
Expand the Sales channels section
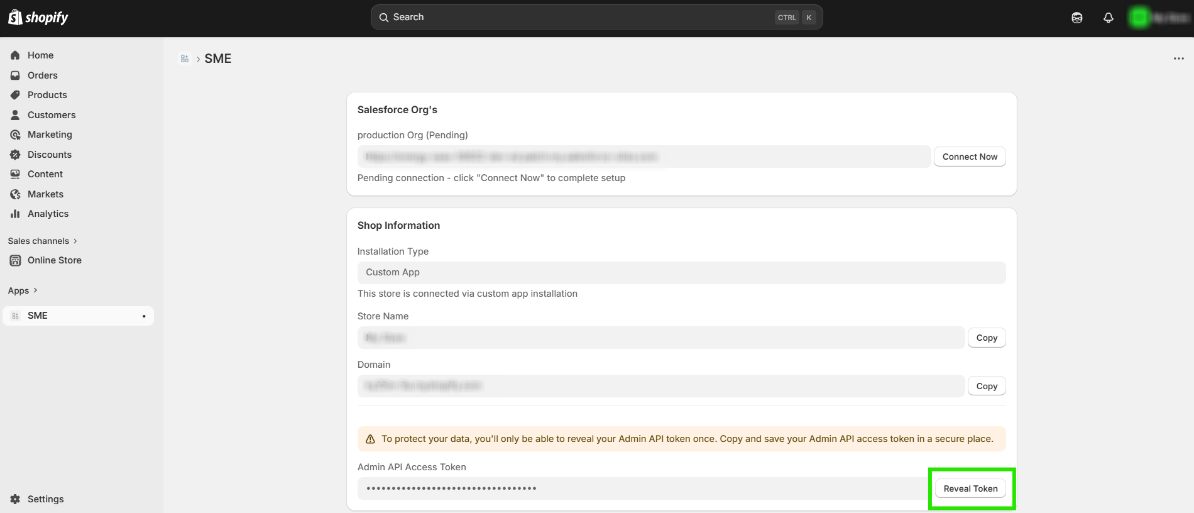click(43, 241)
